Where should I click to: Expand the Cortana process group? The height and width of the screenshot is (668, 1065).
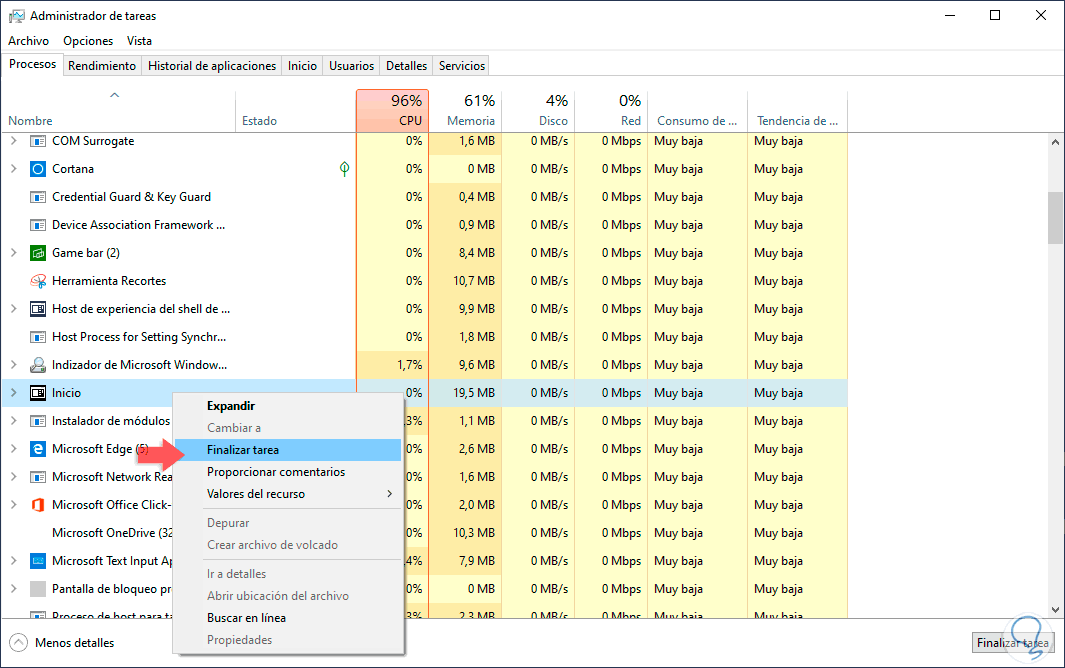[13, 169]
